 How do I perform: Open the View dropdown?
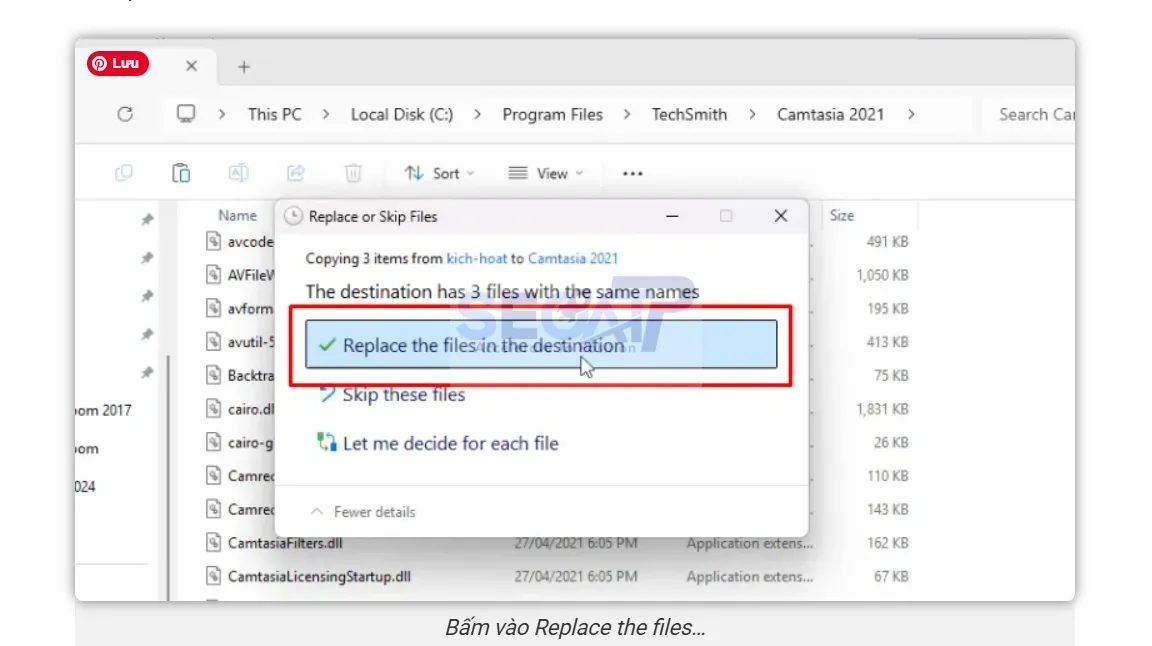tap(546, 173)
